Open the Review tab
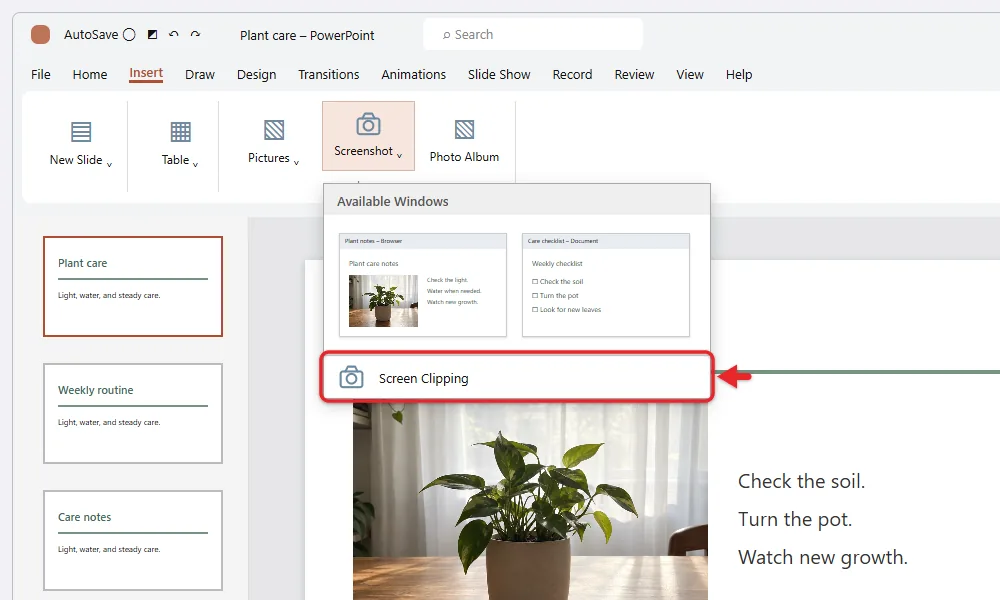This screenshot has height=600, width=1000. [634, 75]
